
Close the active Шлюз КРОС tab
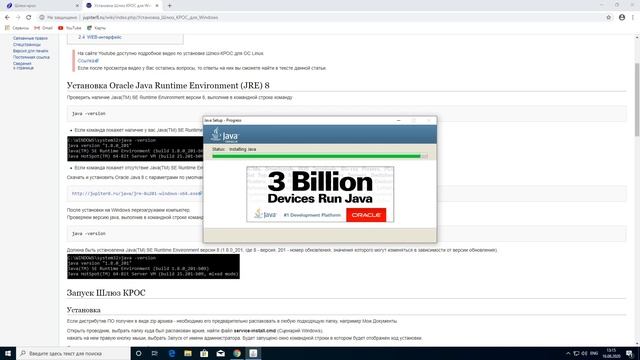point(157,6)
